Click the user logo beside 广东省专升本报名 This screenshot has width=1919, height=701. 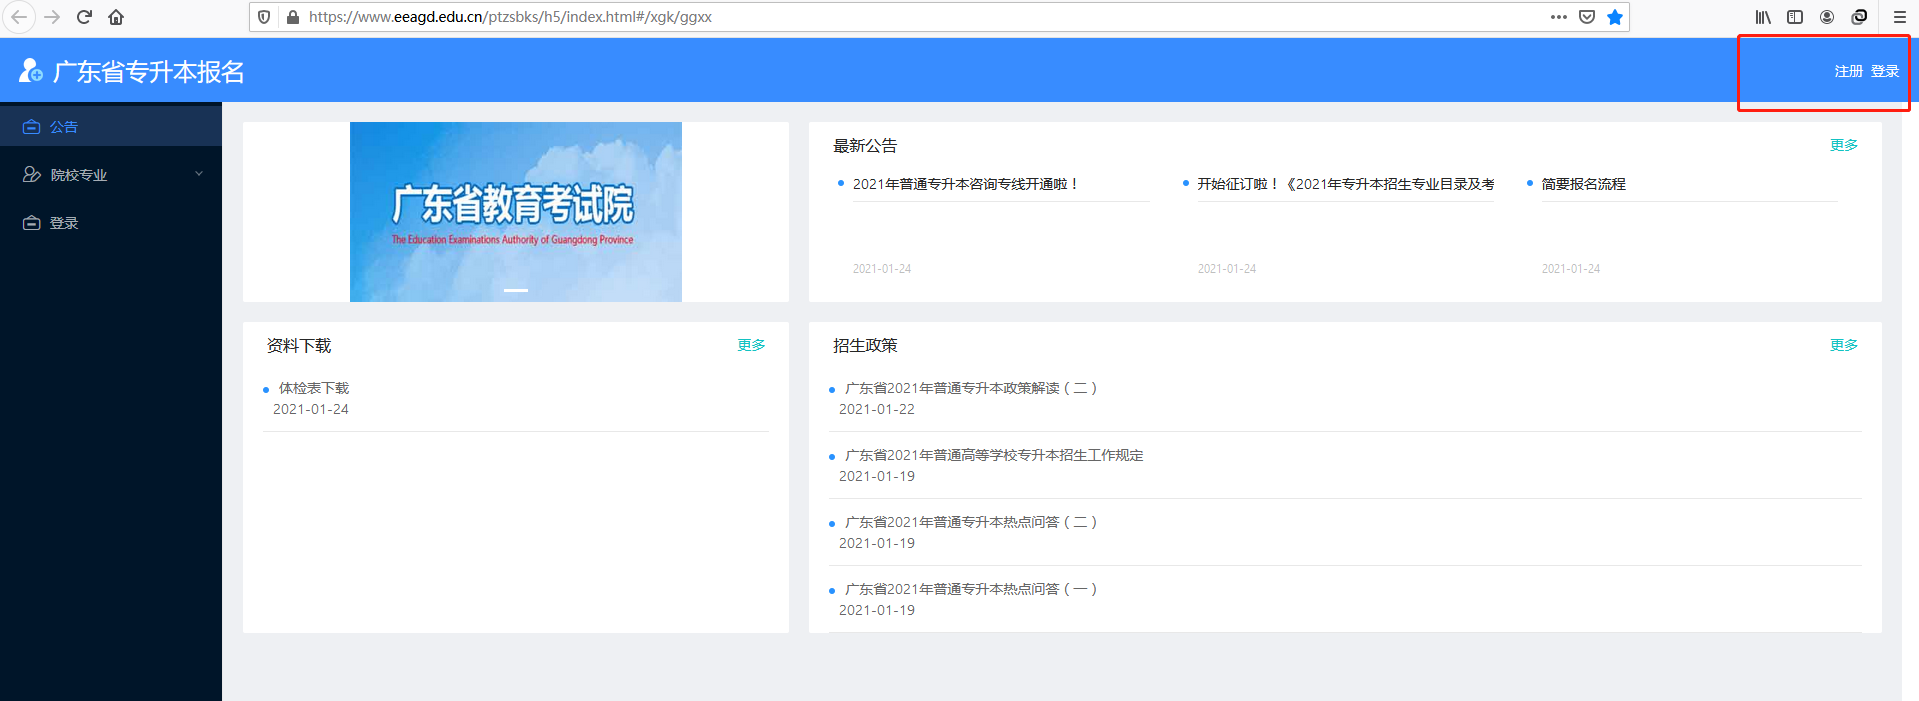31,70
